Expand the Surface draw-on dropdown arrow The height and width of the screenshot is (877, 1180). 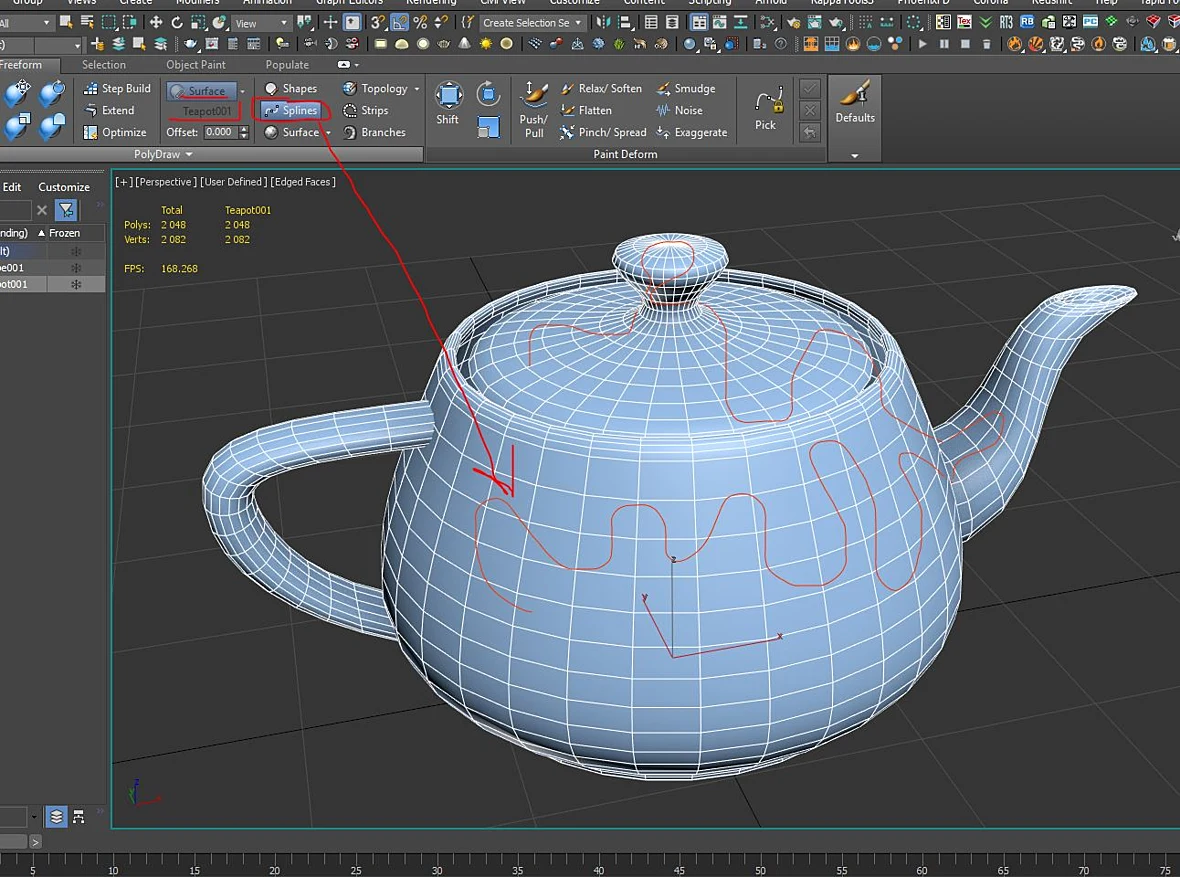[x=242, y=91]
